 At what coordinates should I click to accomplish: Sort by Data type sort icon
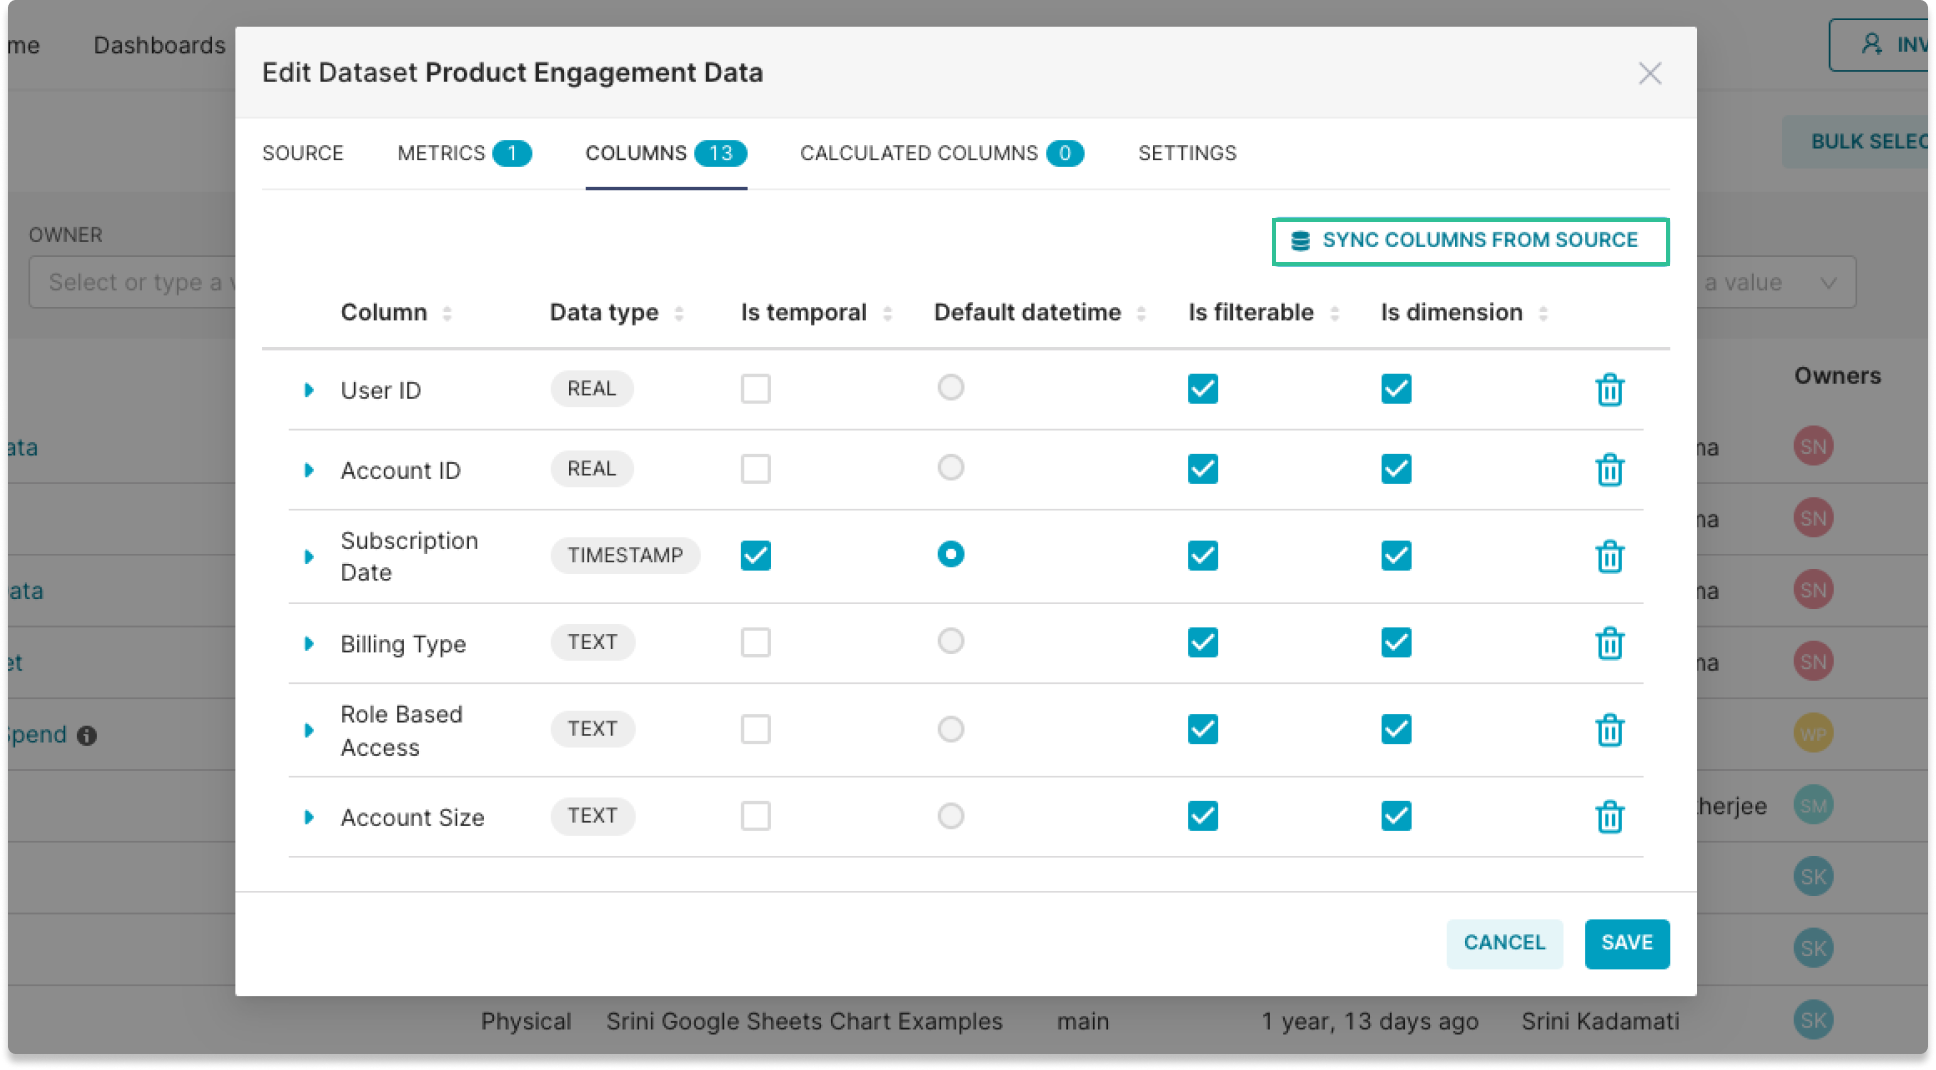679,314
